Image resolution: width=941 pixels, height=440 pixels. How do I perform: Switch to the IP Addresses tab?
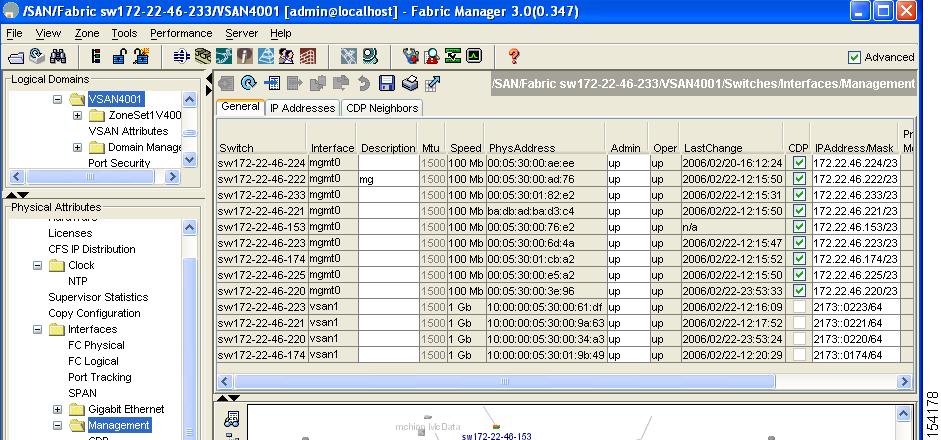(x=302, y=108)
